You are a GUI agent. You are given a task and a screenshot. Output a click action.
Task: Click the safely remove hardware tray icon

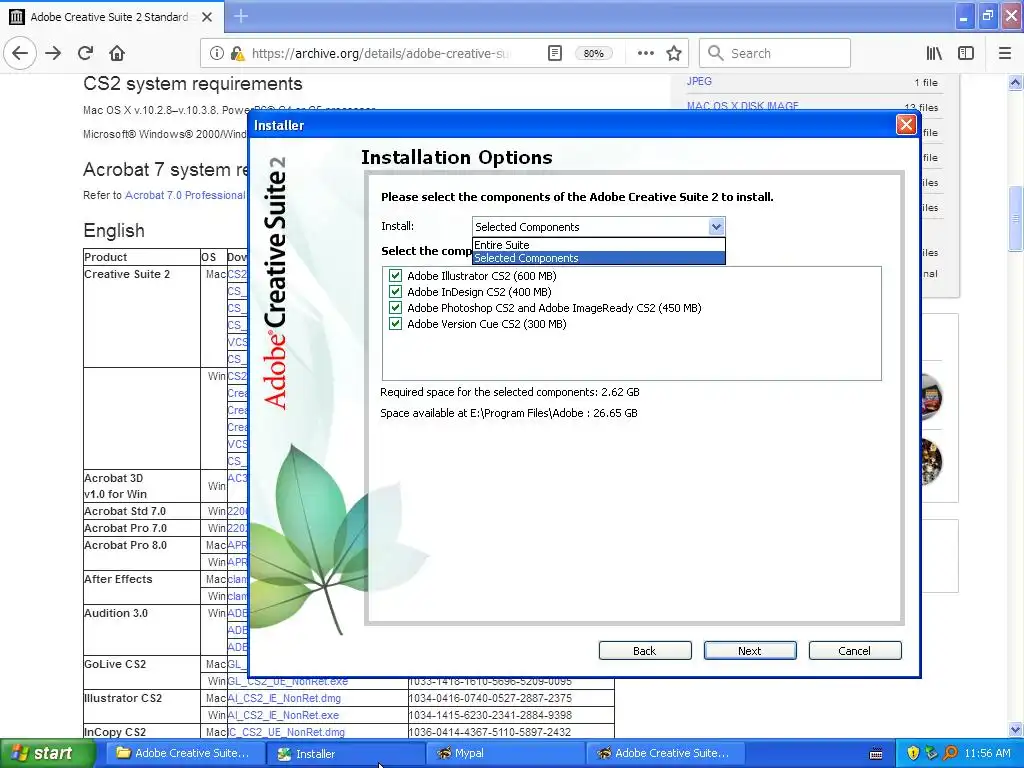coord(931,753)
